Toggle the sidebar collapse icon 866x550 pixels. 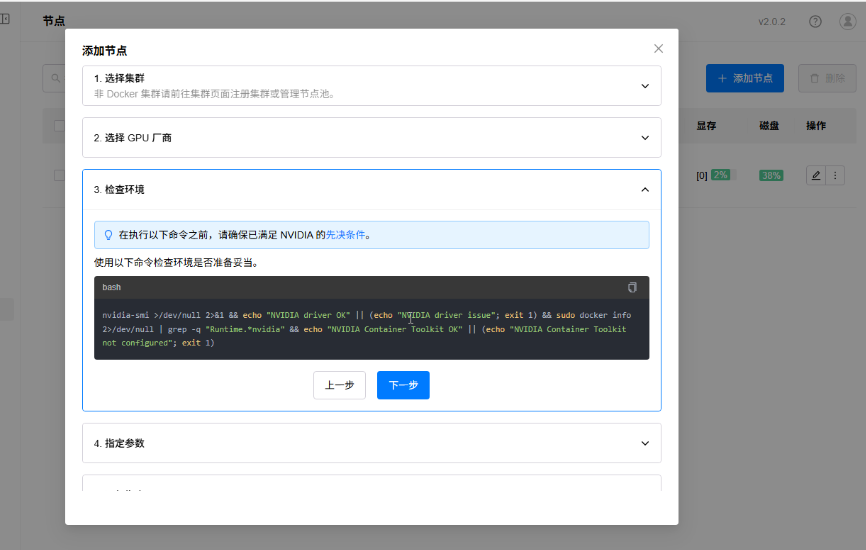5,19
